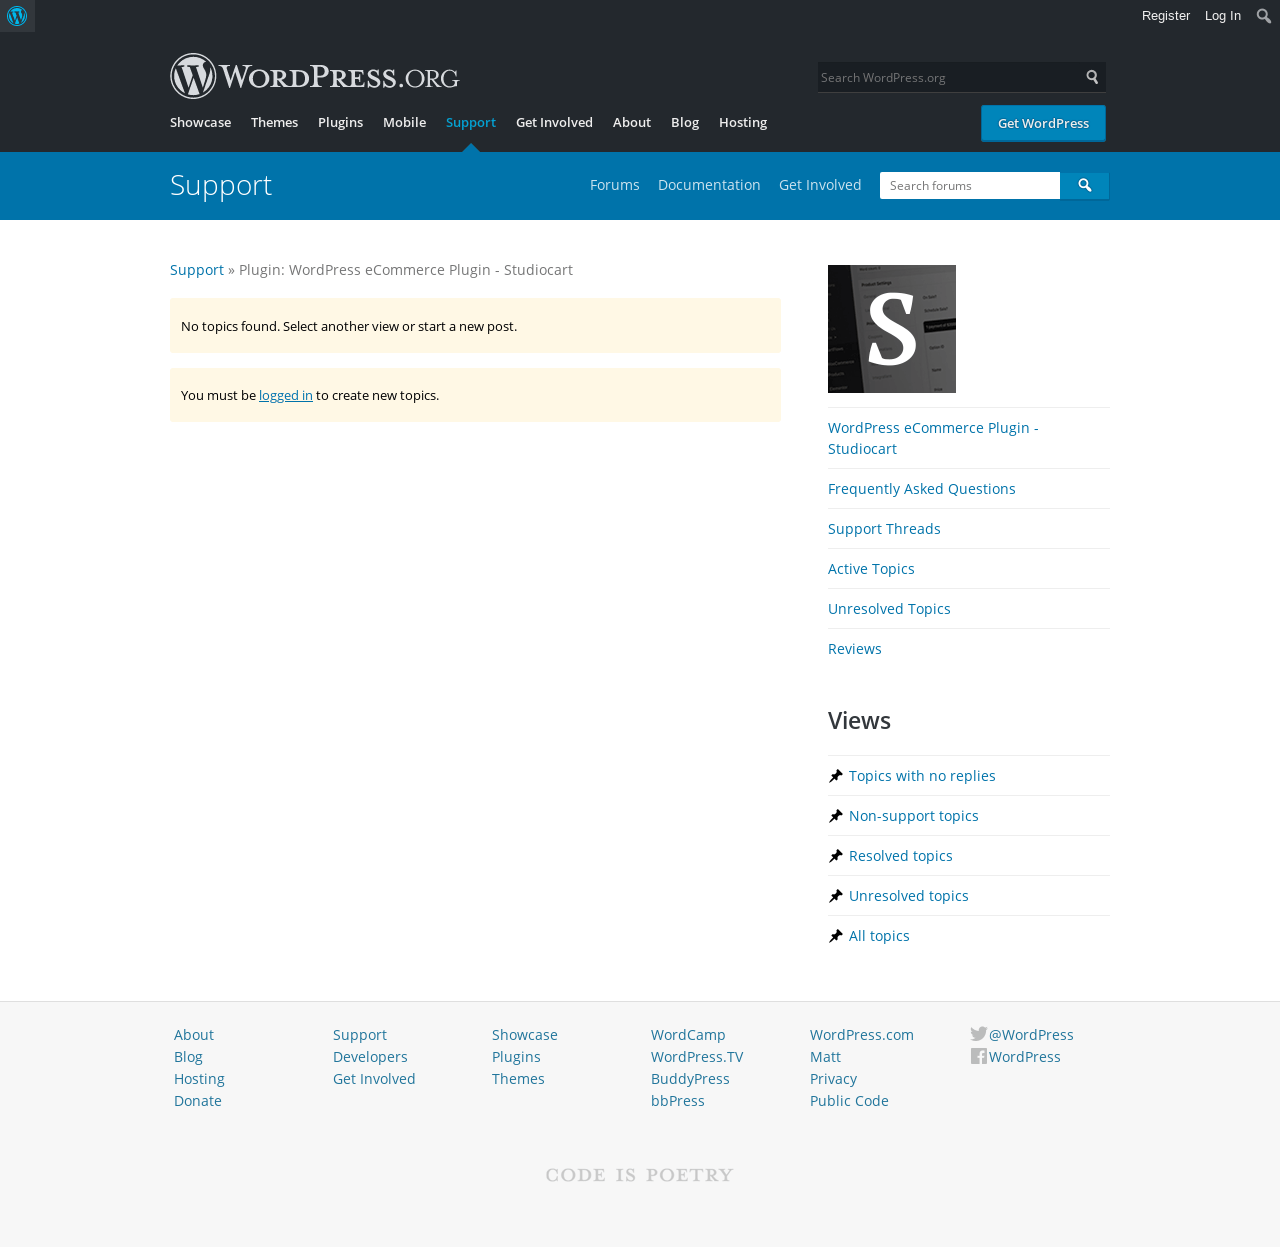Image resolution: width=1280 pixels, height=1247 pixels.
Task: Open the Plugins menu item in header
Action: click(340, 122)
